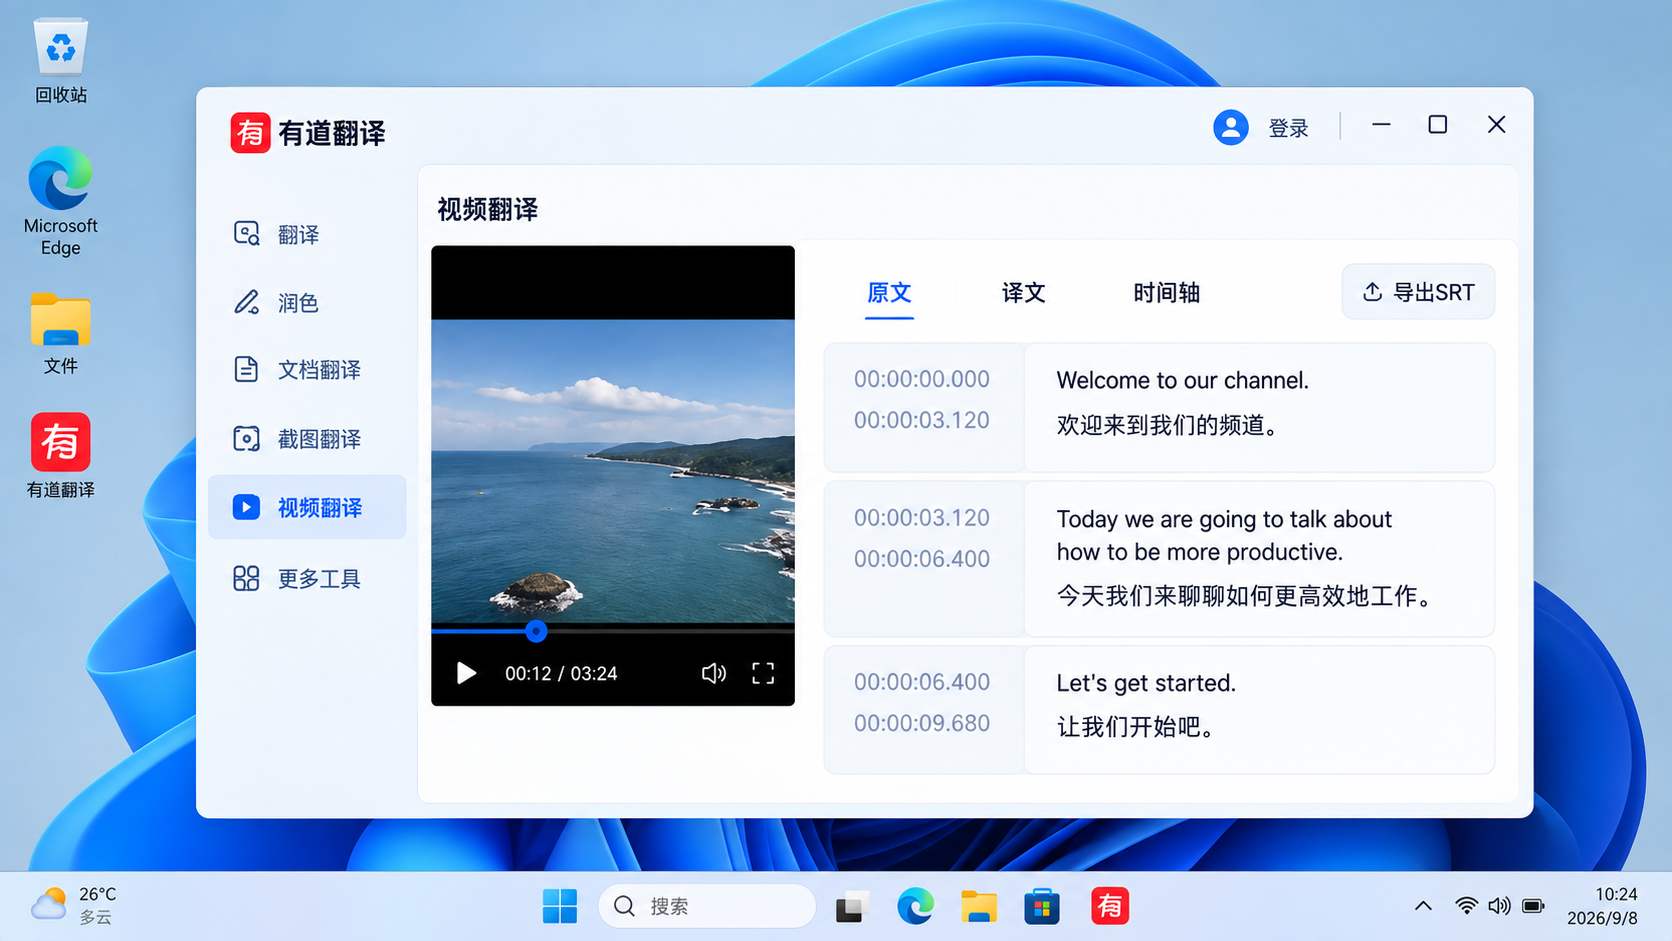Open 有道翻译 desktop shortcut

coord(61,455)
